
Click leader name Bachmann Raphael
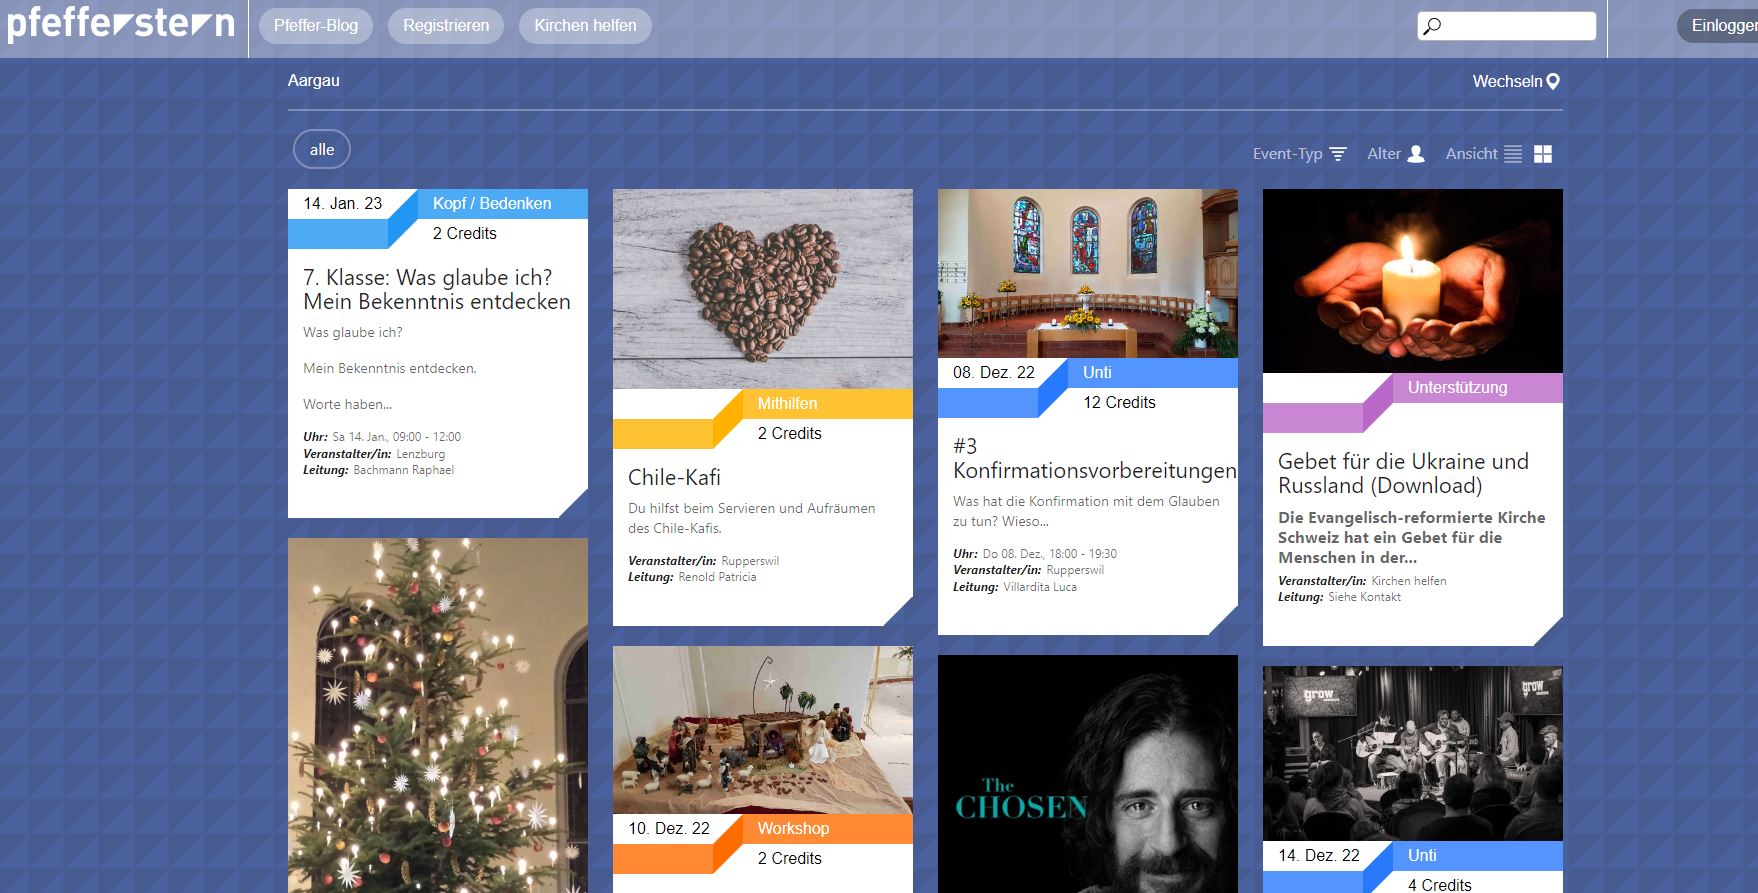coord(403,470)
